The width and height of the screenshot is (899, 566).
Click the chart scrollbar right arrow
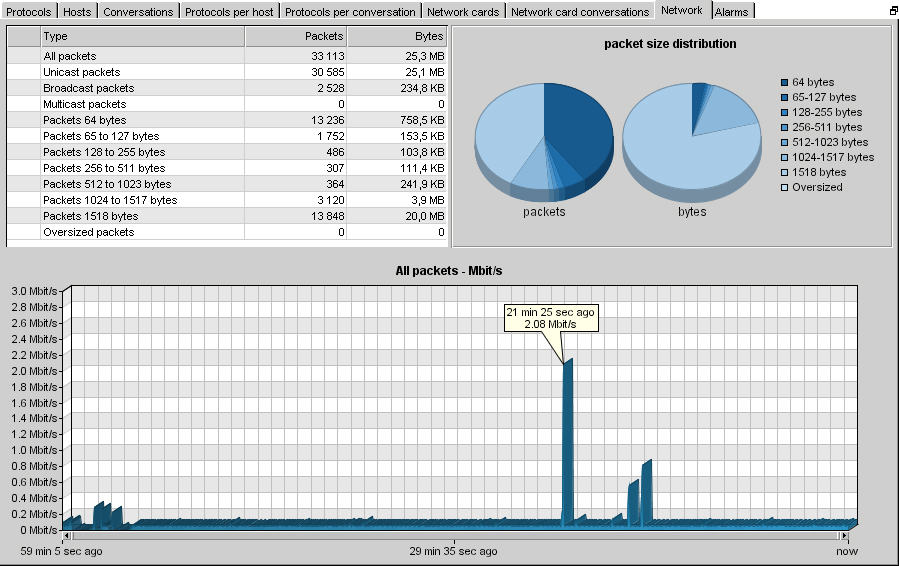(x=844, y=536)
